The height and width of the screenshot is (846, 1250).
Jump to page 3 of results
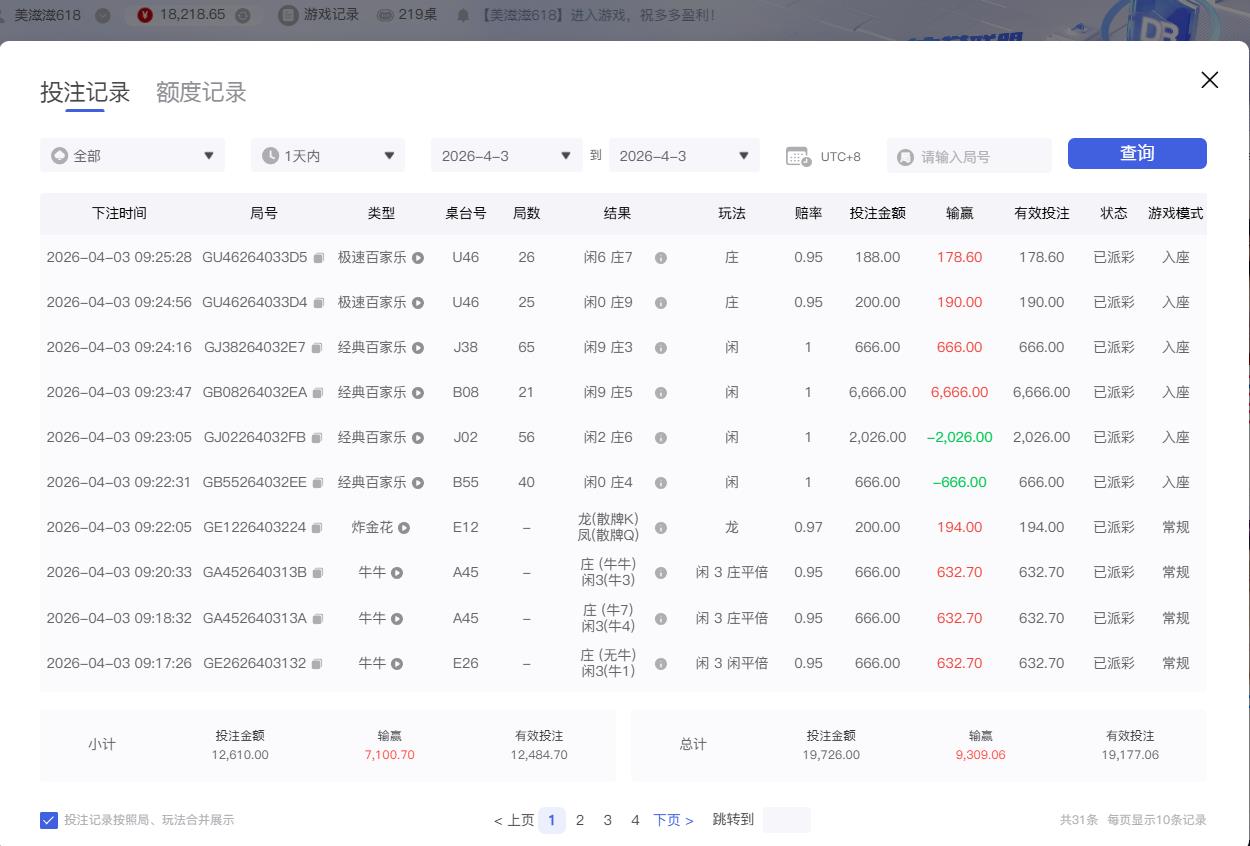(x=607, y=820)
